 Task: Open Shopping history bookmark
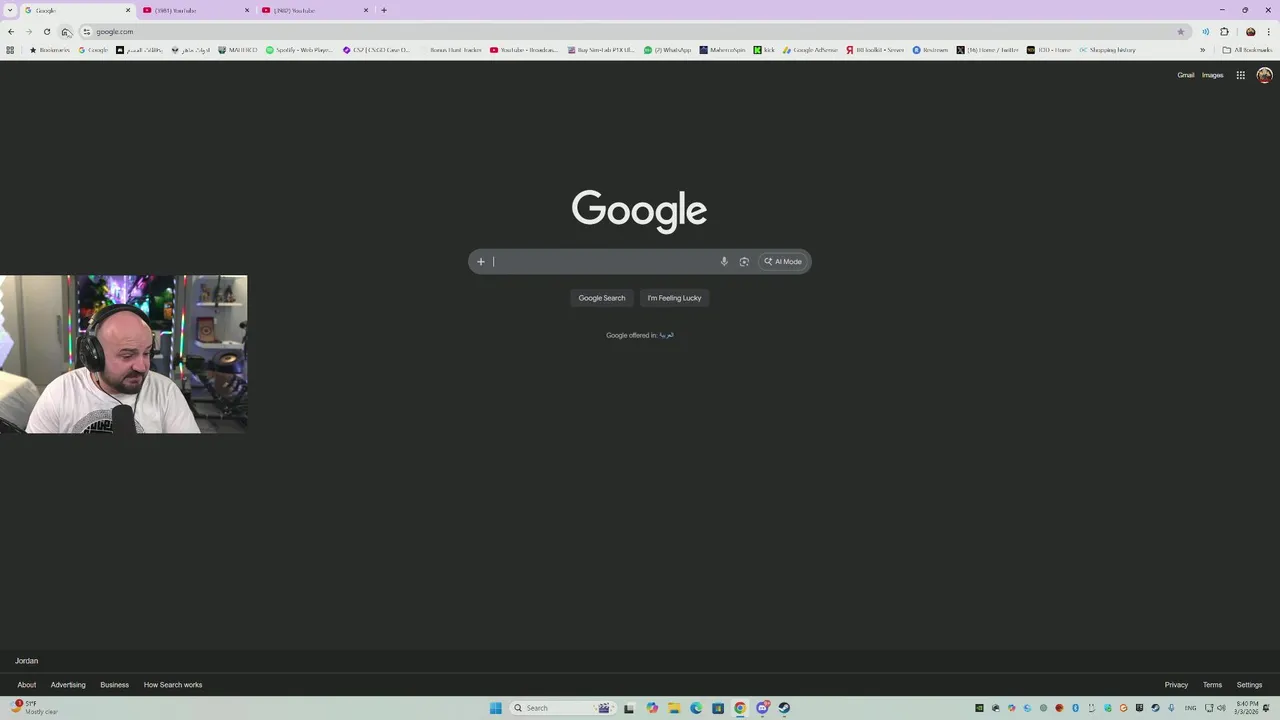coord(1107,50)
